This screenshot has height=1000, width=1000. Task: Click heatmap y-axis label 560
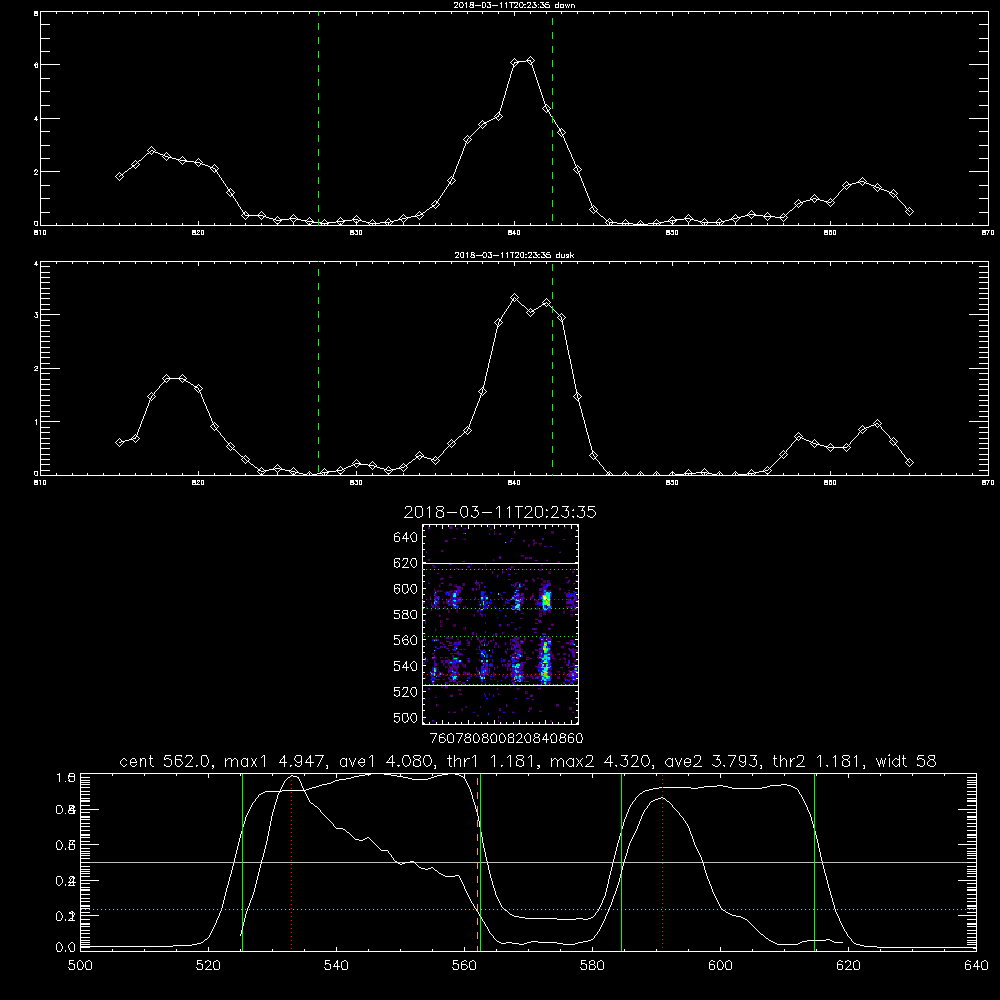click(405, 640)
